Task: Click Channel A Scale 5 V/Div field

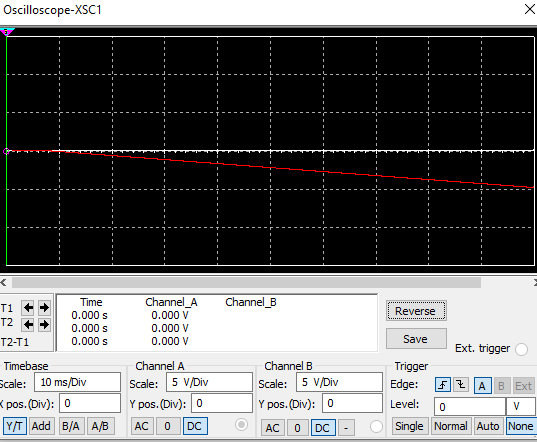Action: [x=209, y=382]
